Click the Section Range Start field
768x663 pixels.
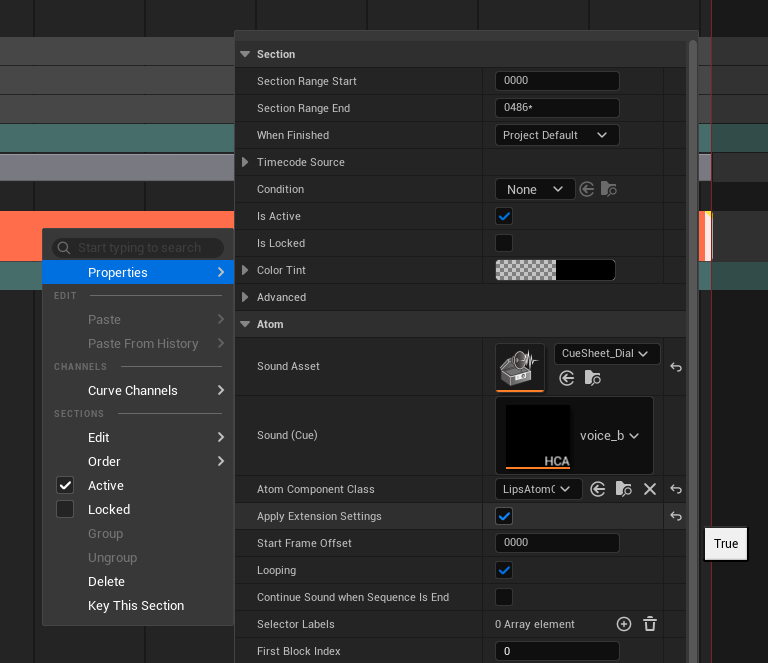pyautogui.click(x=556, y=81)
